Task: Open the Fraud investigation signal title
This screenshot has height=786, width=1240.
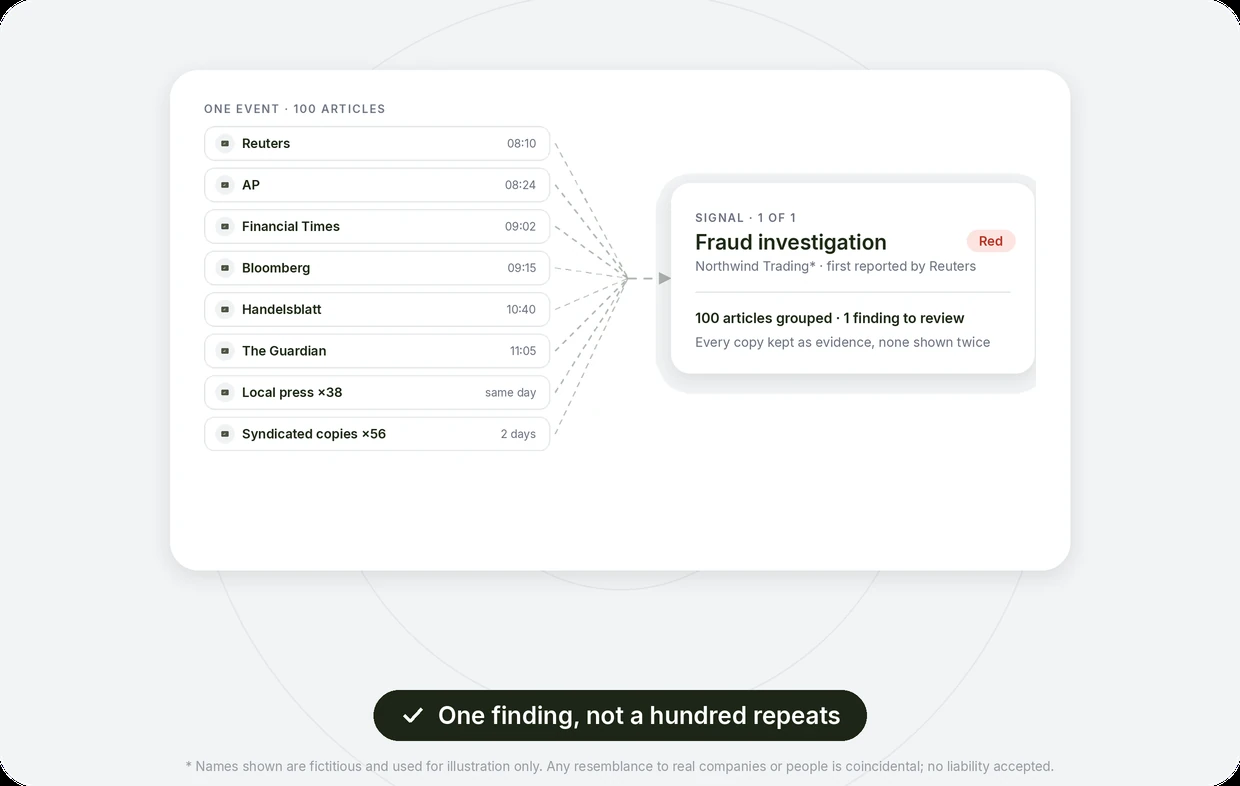Action: click(791, 242)
